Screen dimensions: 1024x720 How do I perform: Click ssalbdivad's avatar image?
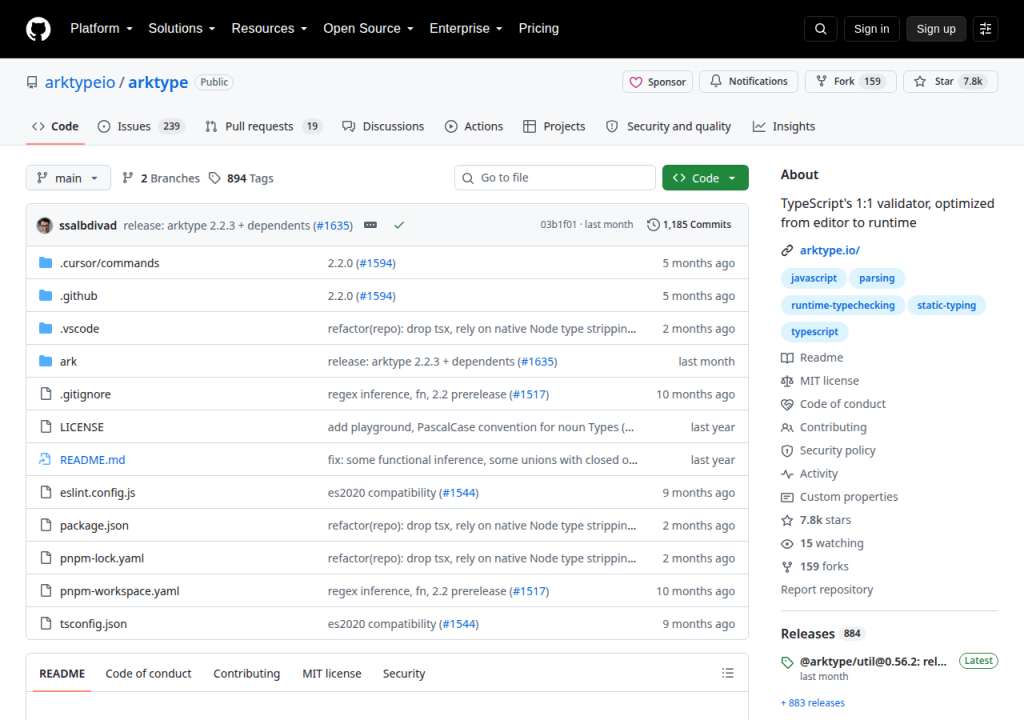pos(44,225)
